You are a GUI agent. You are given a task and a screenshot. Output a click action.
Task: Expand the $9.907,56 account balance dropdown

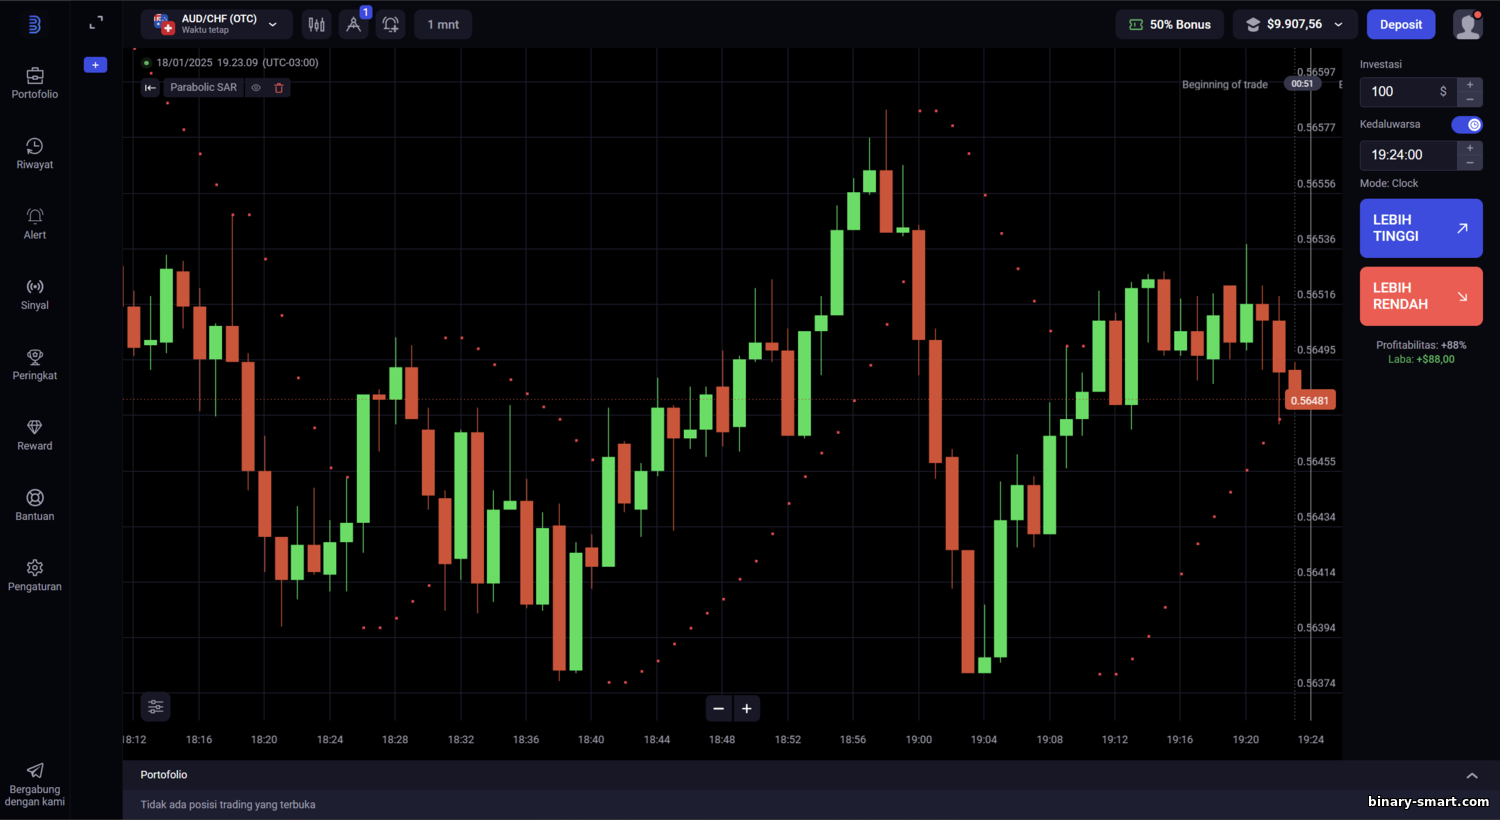coord(1295,25)
